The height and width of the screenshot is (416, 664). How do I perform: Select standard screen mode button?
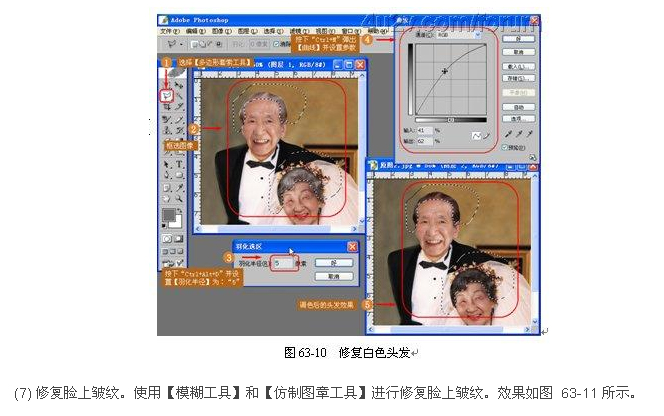pos(165,251)
